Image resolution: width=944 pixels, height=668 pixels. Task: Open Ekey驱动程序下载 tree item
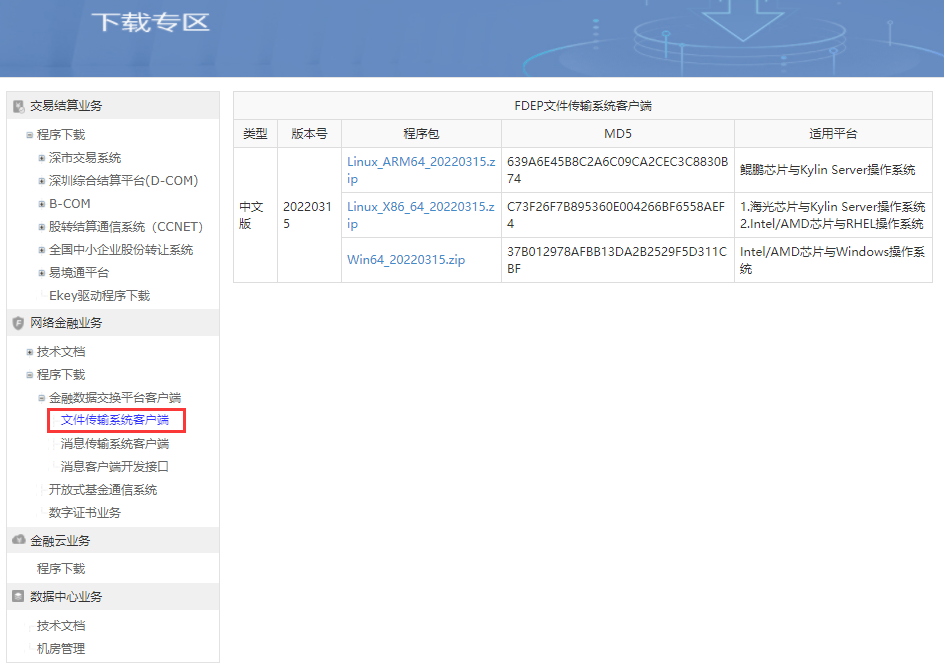99,295
